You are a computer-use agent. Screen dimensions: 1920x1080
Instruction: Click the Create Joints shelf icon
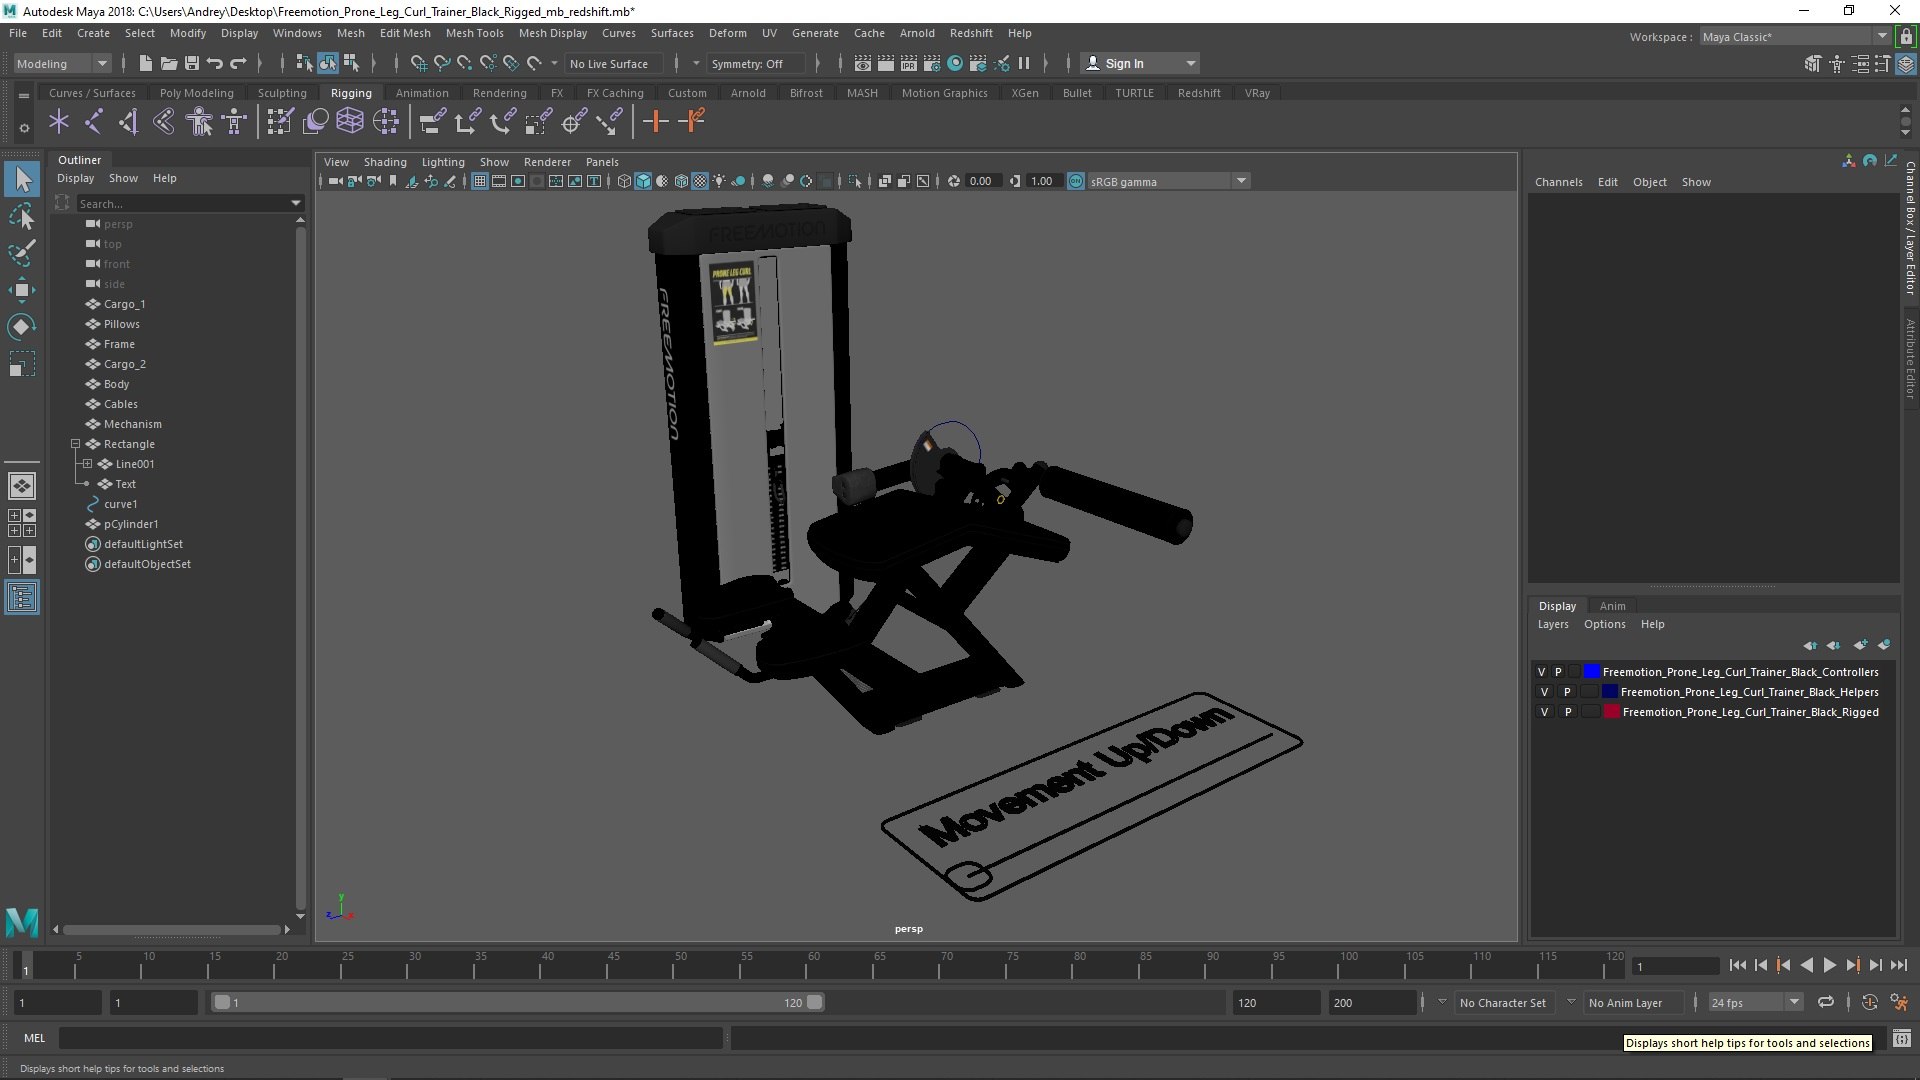click(x=94, y=122)
